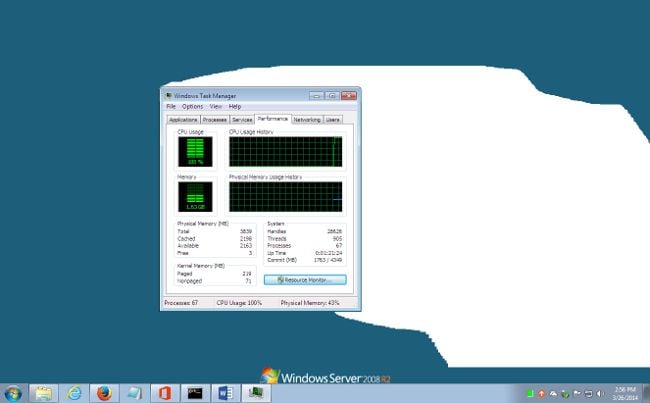This screenshot has width=650, height=403.
Task: Open Windows Explorer from the taskbar
Action: (44, 393)
